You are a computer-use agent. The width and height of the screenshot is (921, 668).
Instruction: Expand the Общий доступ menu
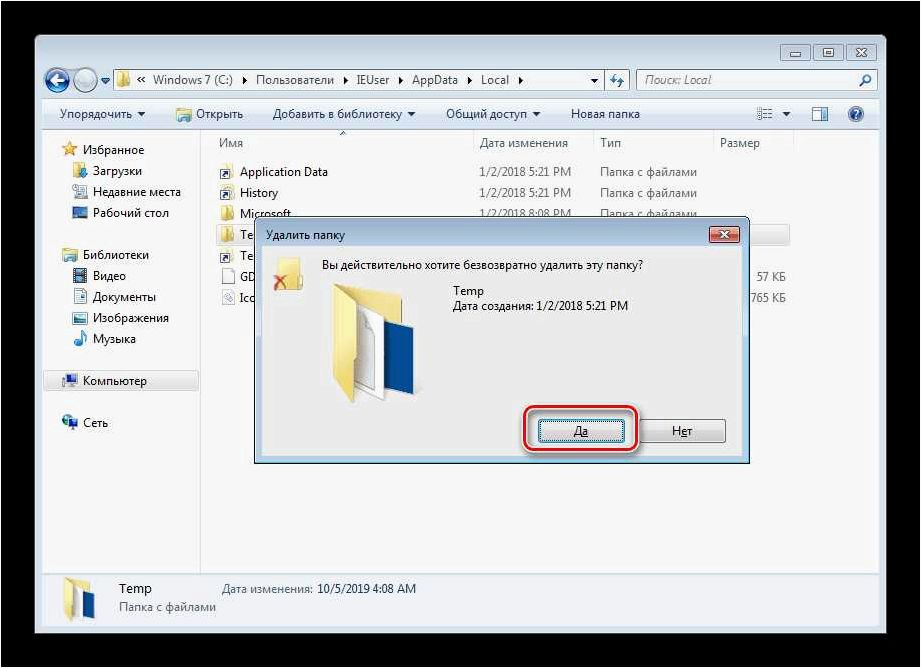tap(493, 114)
